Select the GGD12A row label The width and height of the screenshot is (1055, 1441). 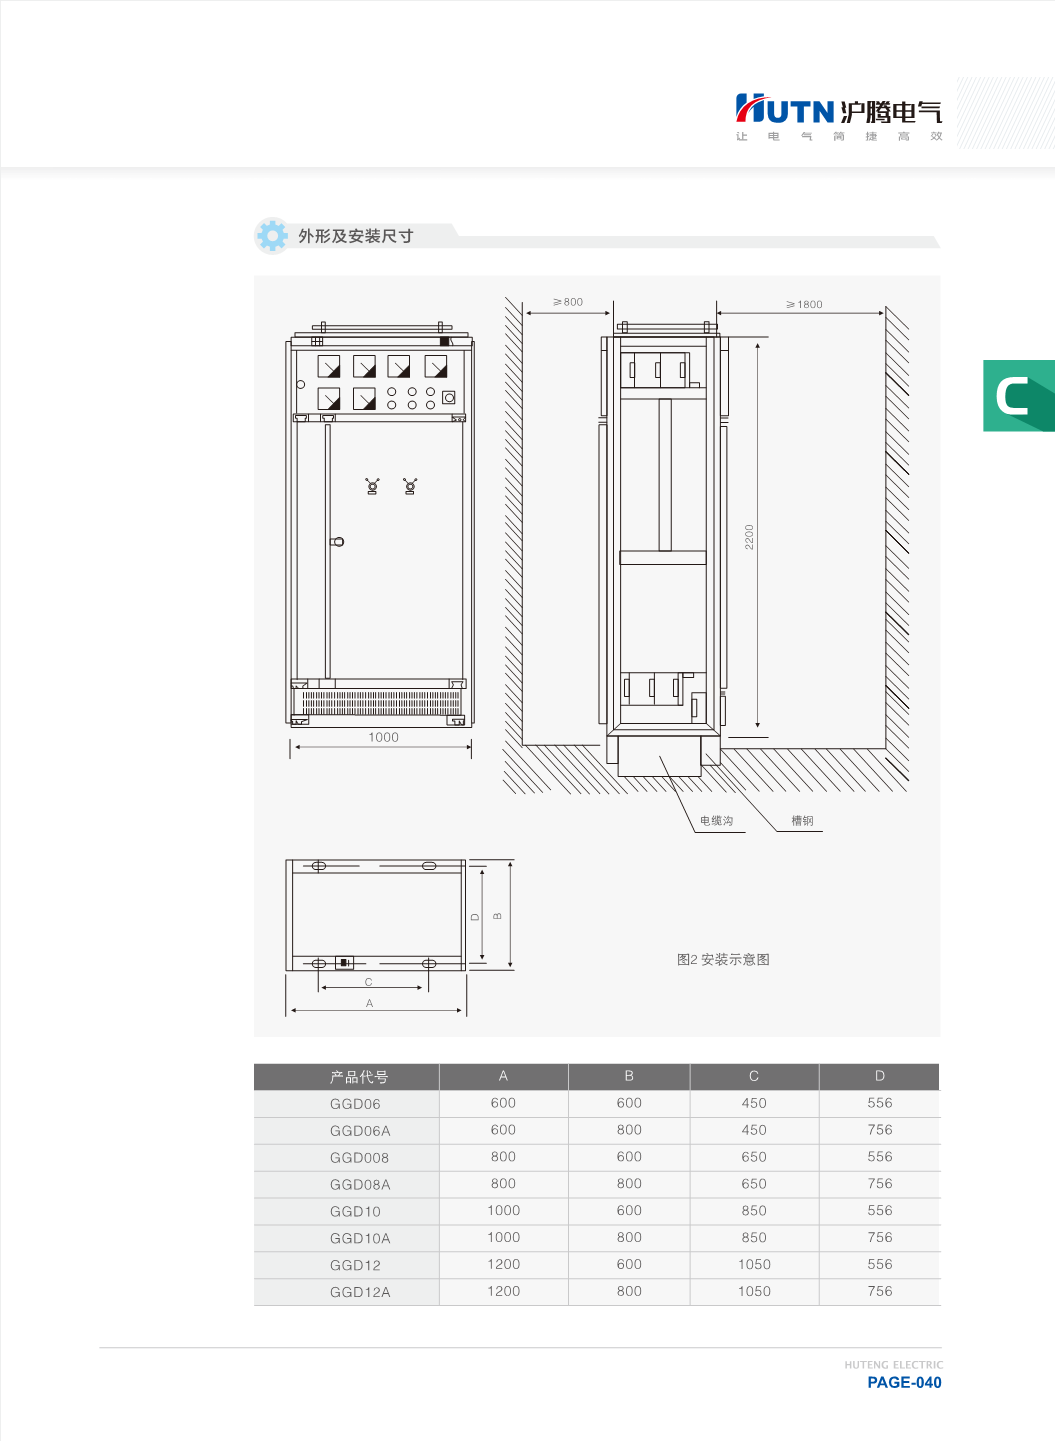(360, 1292)
